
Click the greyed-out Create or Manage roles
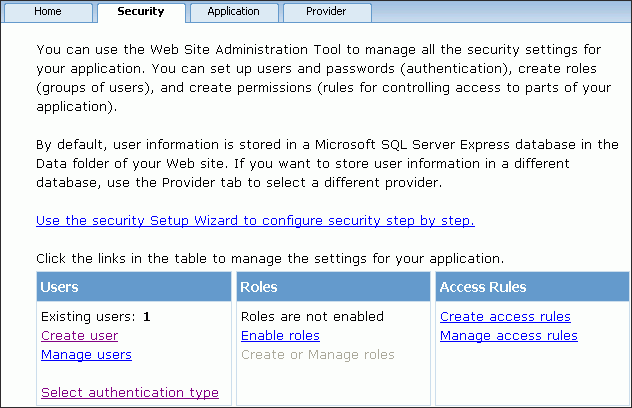click(317, 354)
